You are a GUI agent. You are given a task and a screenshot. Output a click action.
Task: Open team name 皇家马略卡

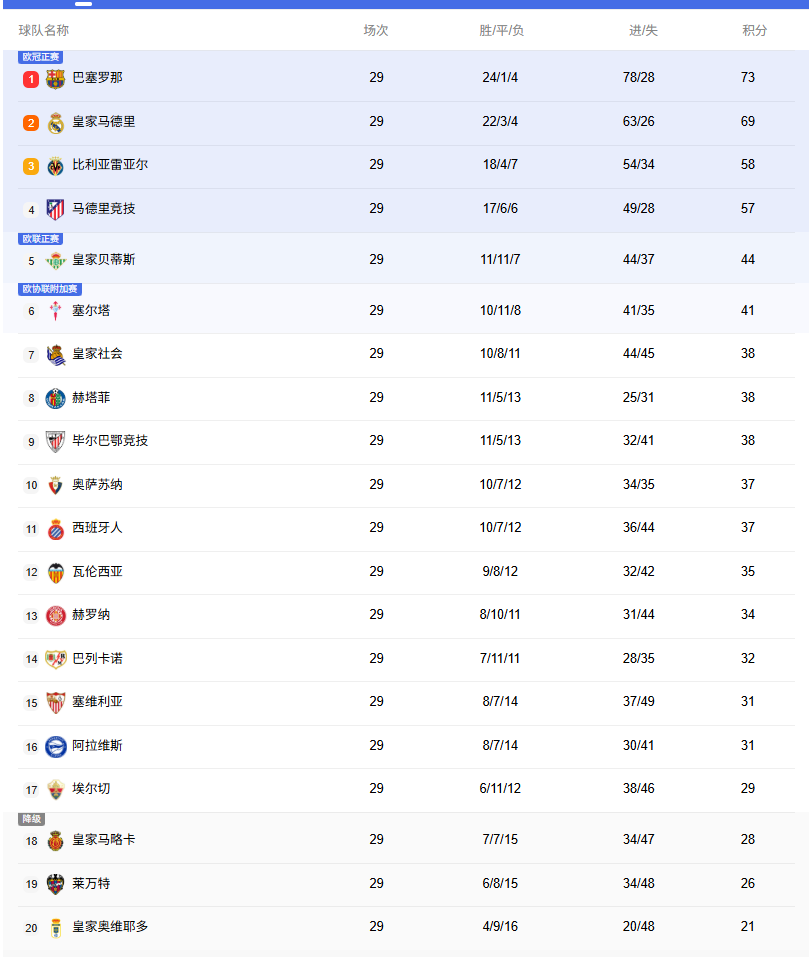click(x=103, y=840)
